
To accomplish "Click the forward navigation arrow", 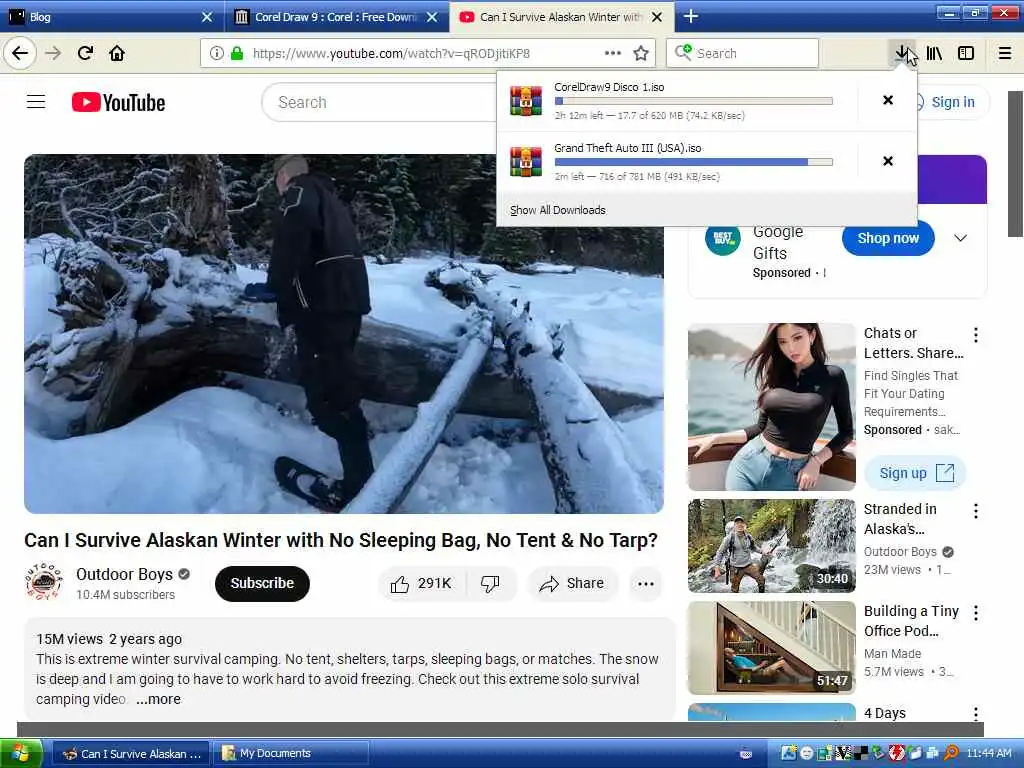I will coord(53,53).
